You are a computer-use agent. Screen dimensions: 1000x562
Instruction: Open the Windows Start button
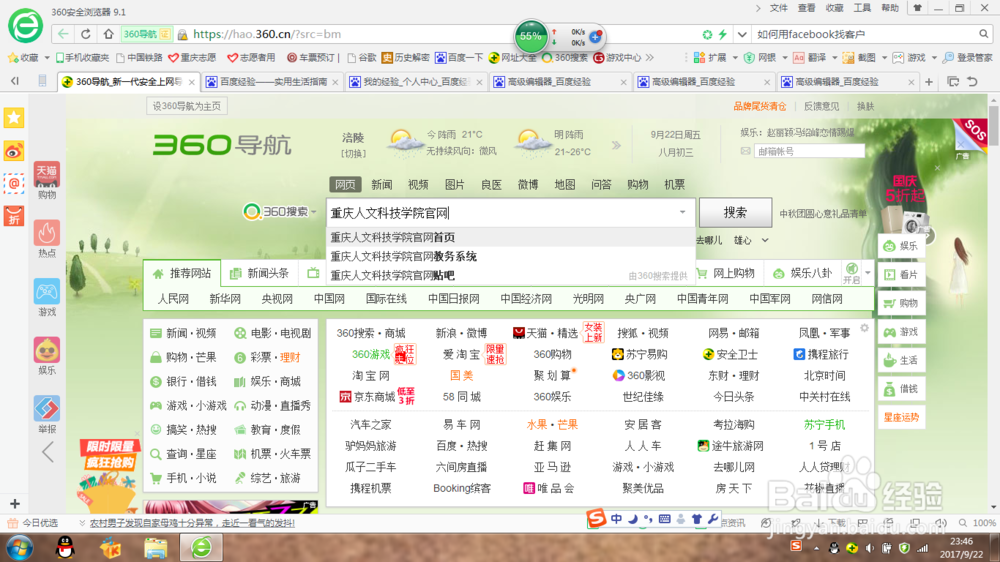coord(20,548)
